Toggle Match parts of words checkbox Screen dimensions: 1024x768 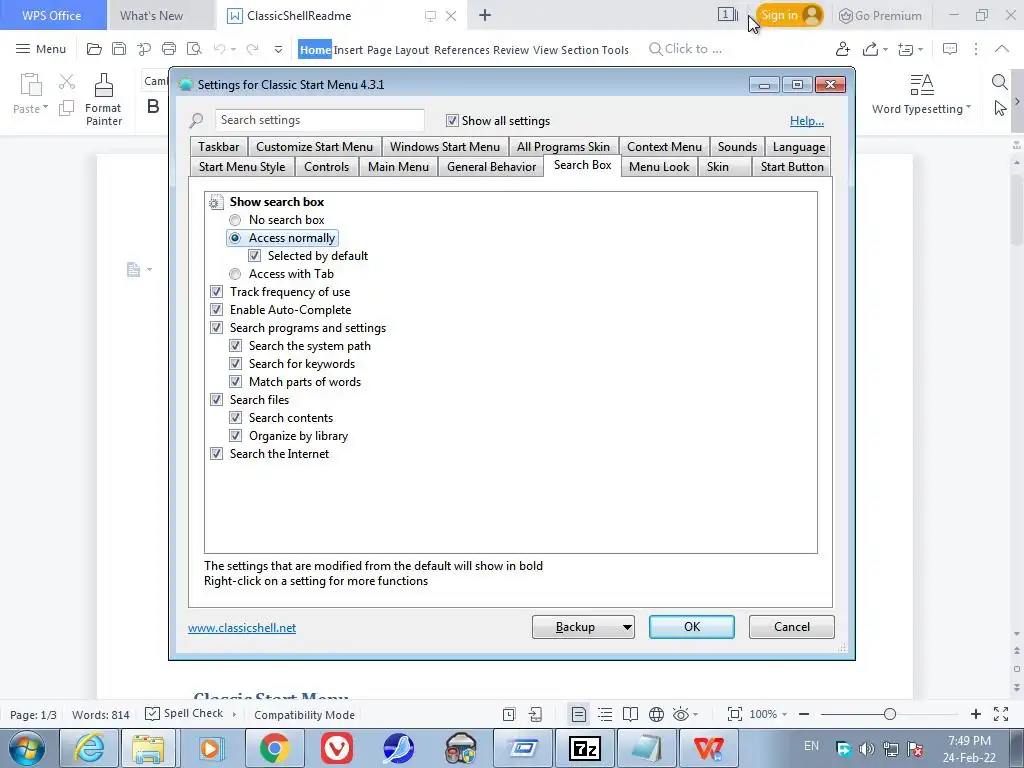[x=236, y=382]
